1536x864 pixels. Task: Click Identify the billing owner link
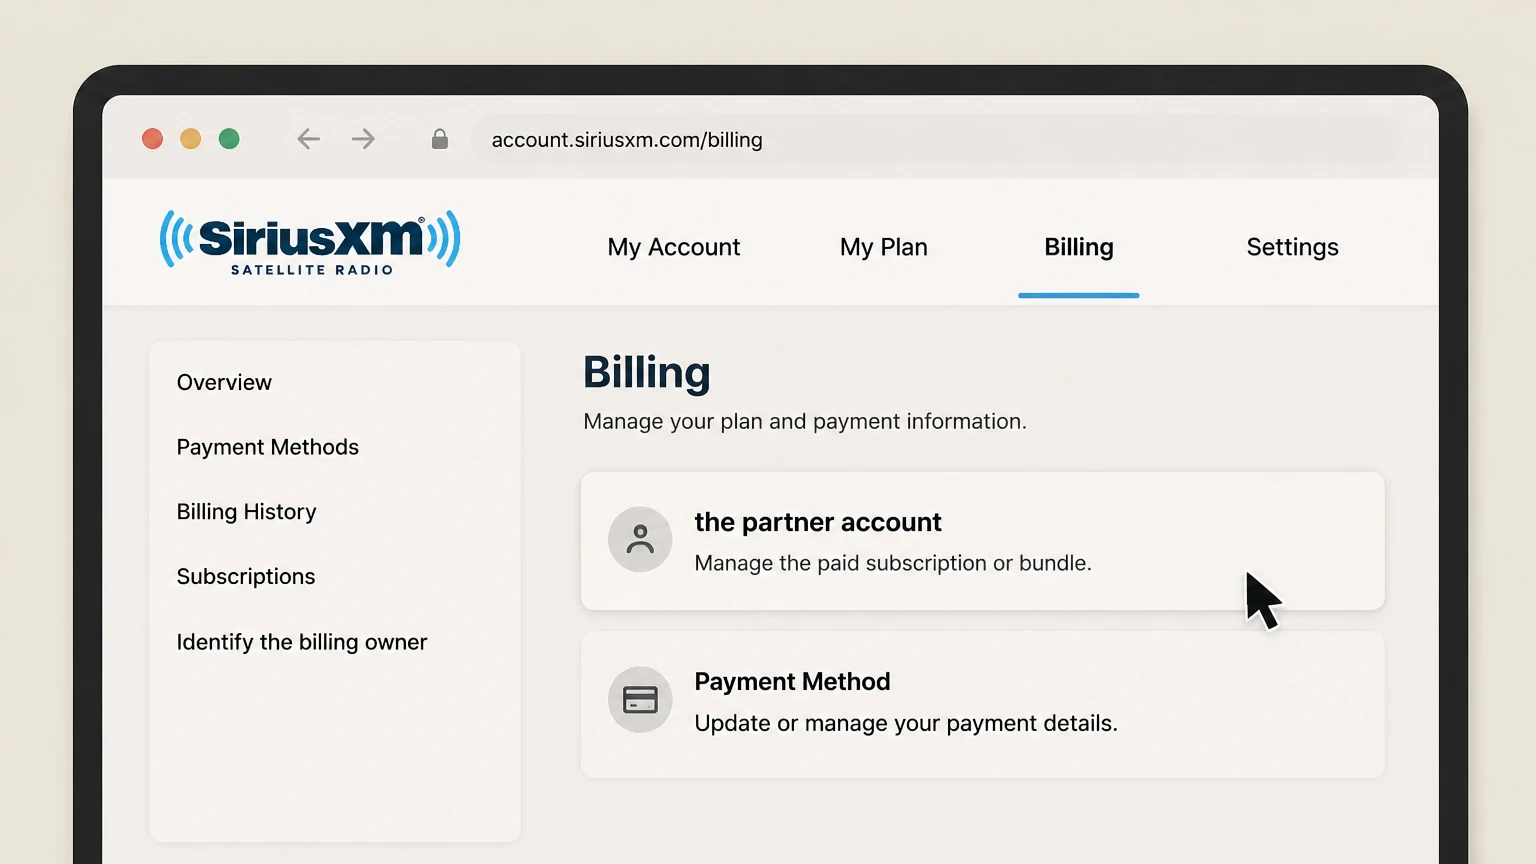tap(301, 642)
